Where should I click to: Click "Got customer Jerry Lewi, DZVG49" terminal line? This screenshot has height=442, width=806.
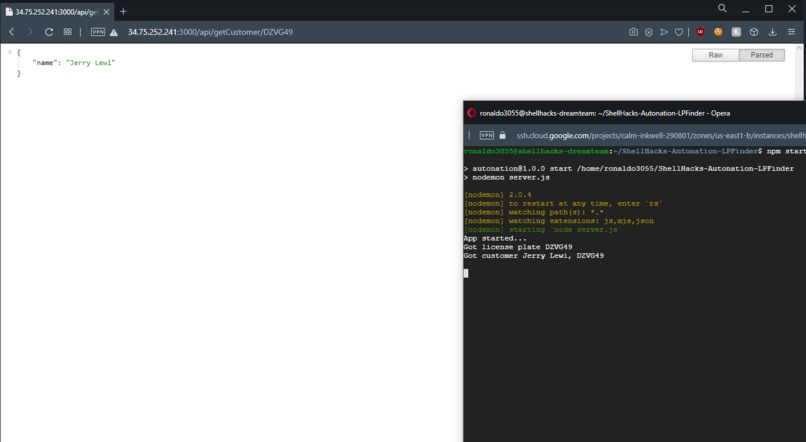click(534, 256)
